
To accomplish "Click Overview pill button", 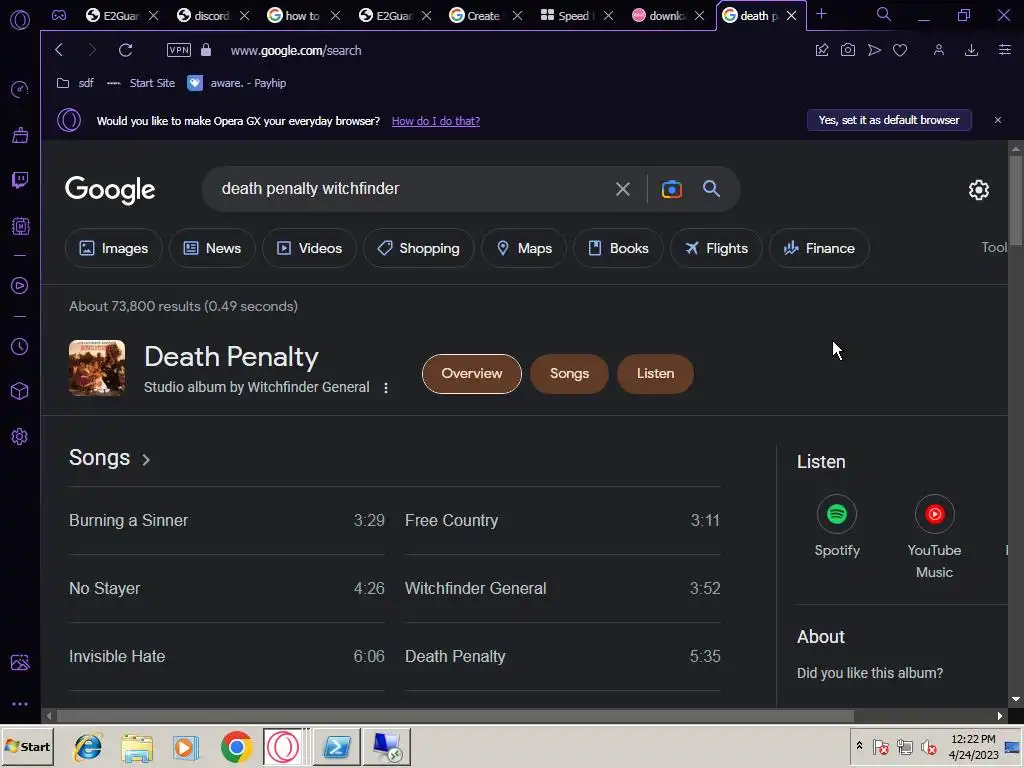I will [x=472, y=374].
